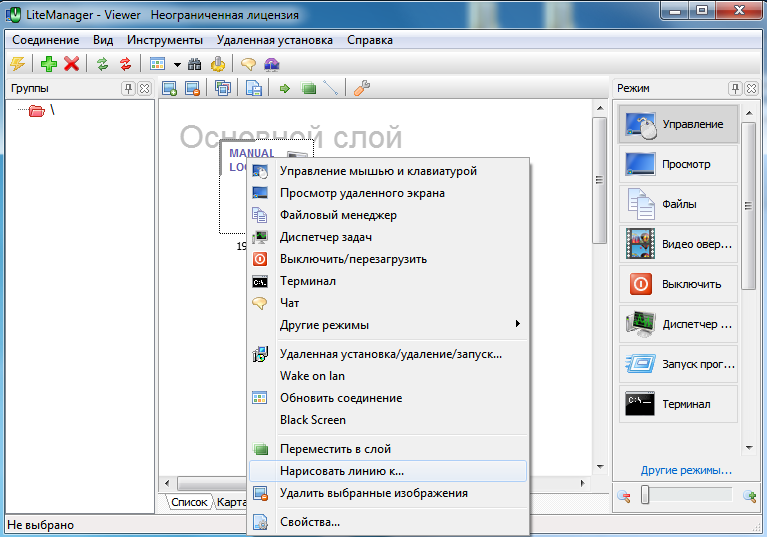The height and width of the screenshot is (537, 767).
Task: Select Файлы mode button
Action: pyautogui.click(x=678, y=204)
